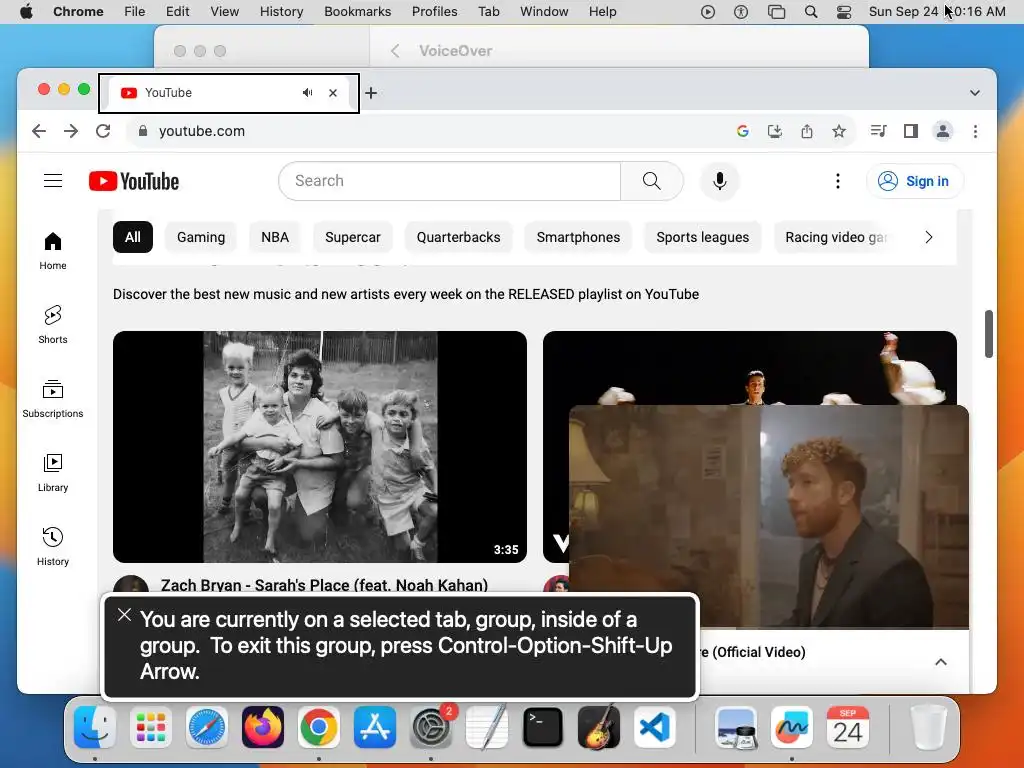Mute the YouTube tab audio icon
Image resolution: width=1024 pixels, height=768 pixels.
308,93
